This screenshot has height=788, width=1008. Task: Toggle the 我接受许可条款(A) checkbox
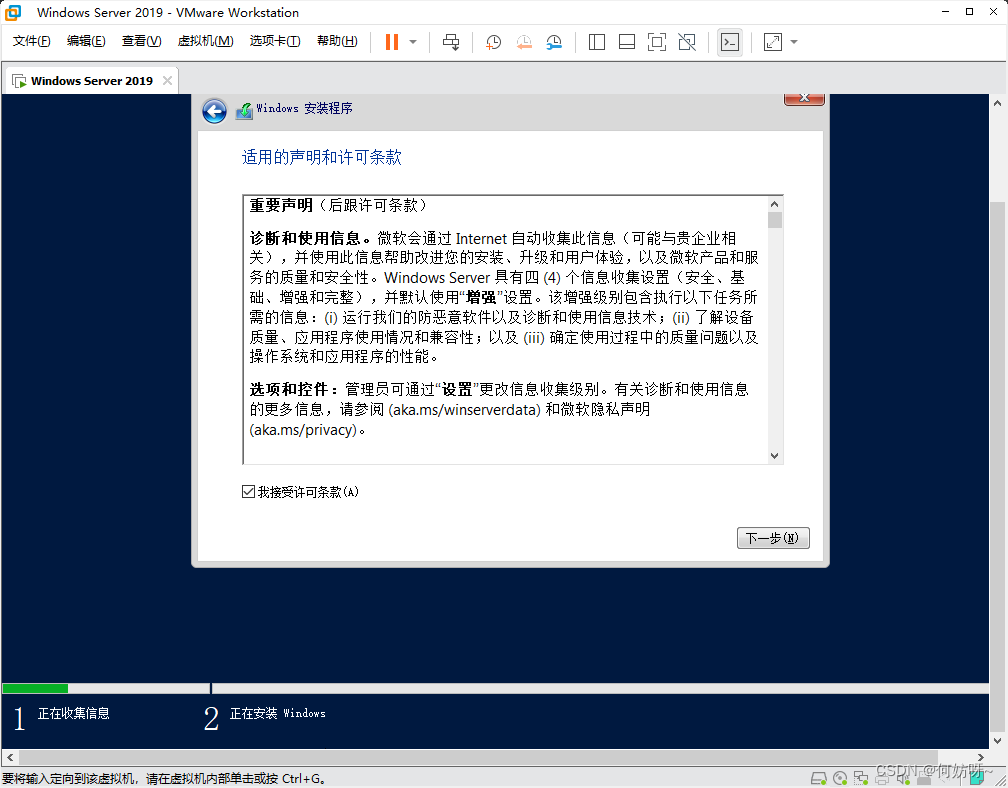click(x=248, y=492)
